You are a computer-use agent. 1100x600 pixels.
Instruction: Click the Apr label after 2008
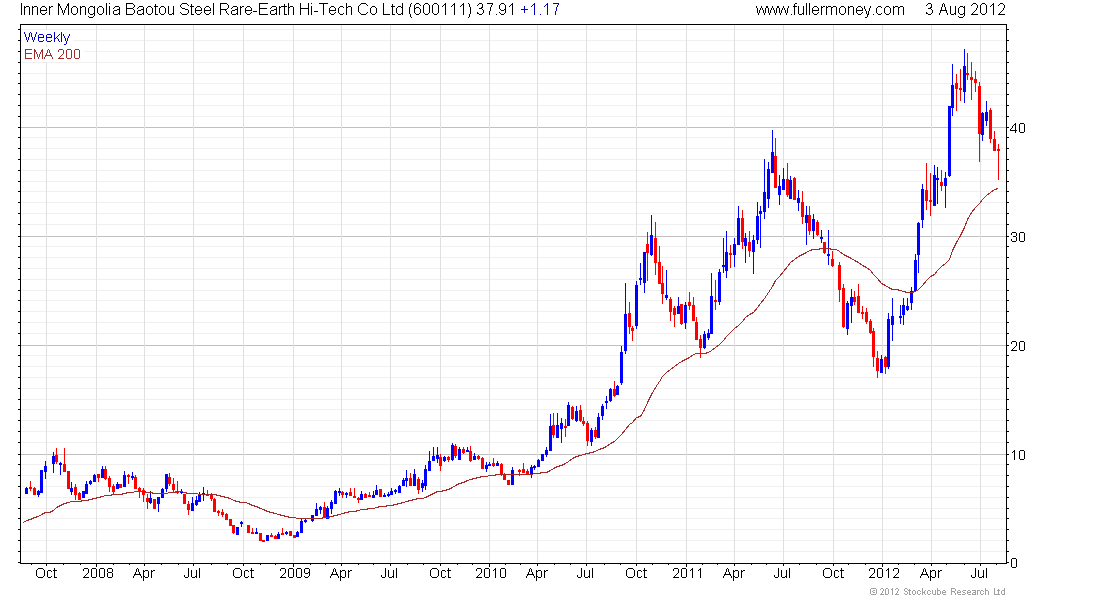point(144,573)
